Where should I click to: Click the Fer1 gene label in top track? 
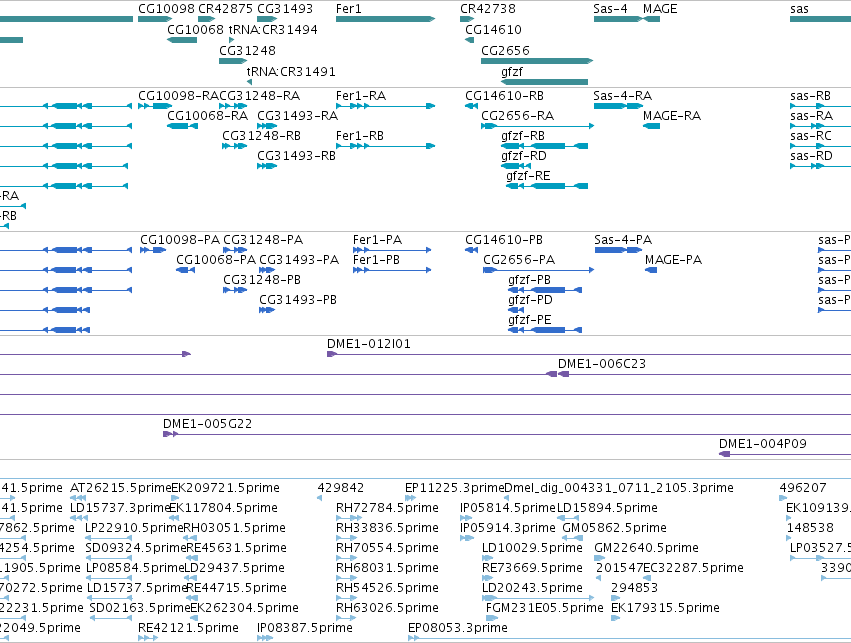pos(348,9)
